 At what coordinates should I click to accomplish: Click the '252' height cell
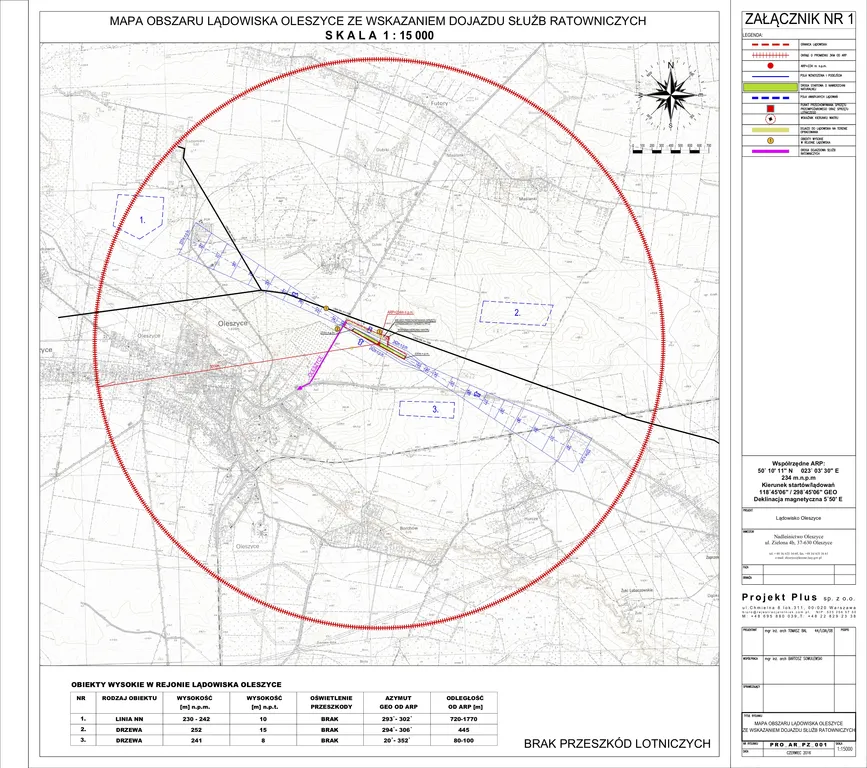click(196, 730)
